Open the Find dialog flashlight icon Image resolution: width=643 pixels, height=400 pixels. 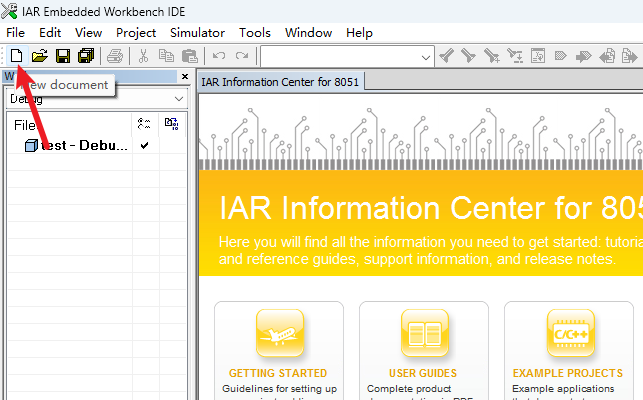coord(491,55)
